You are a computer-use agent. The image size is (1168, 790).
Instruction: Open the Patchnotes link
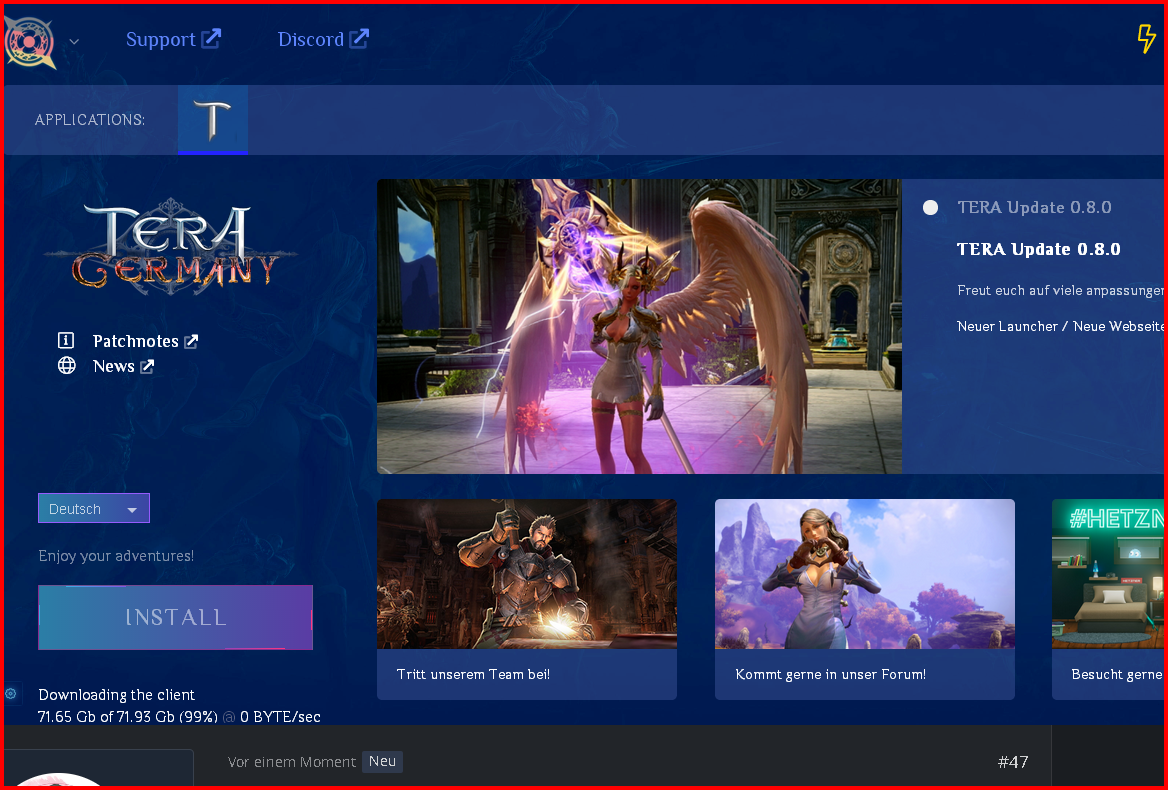click(136, 341)
